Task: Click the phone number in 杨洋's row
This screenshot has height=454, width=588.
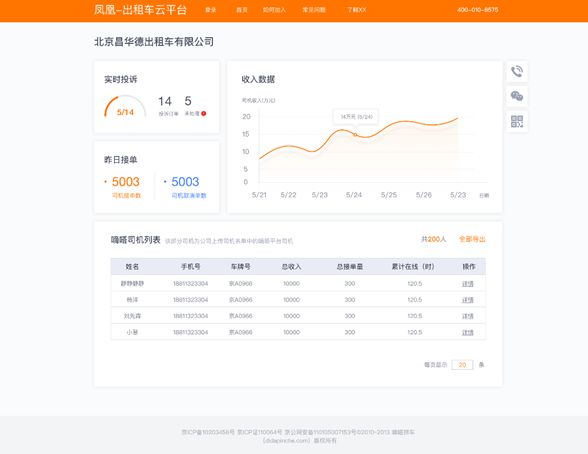Action: pyautogui.click(x=190, y=300)
